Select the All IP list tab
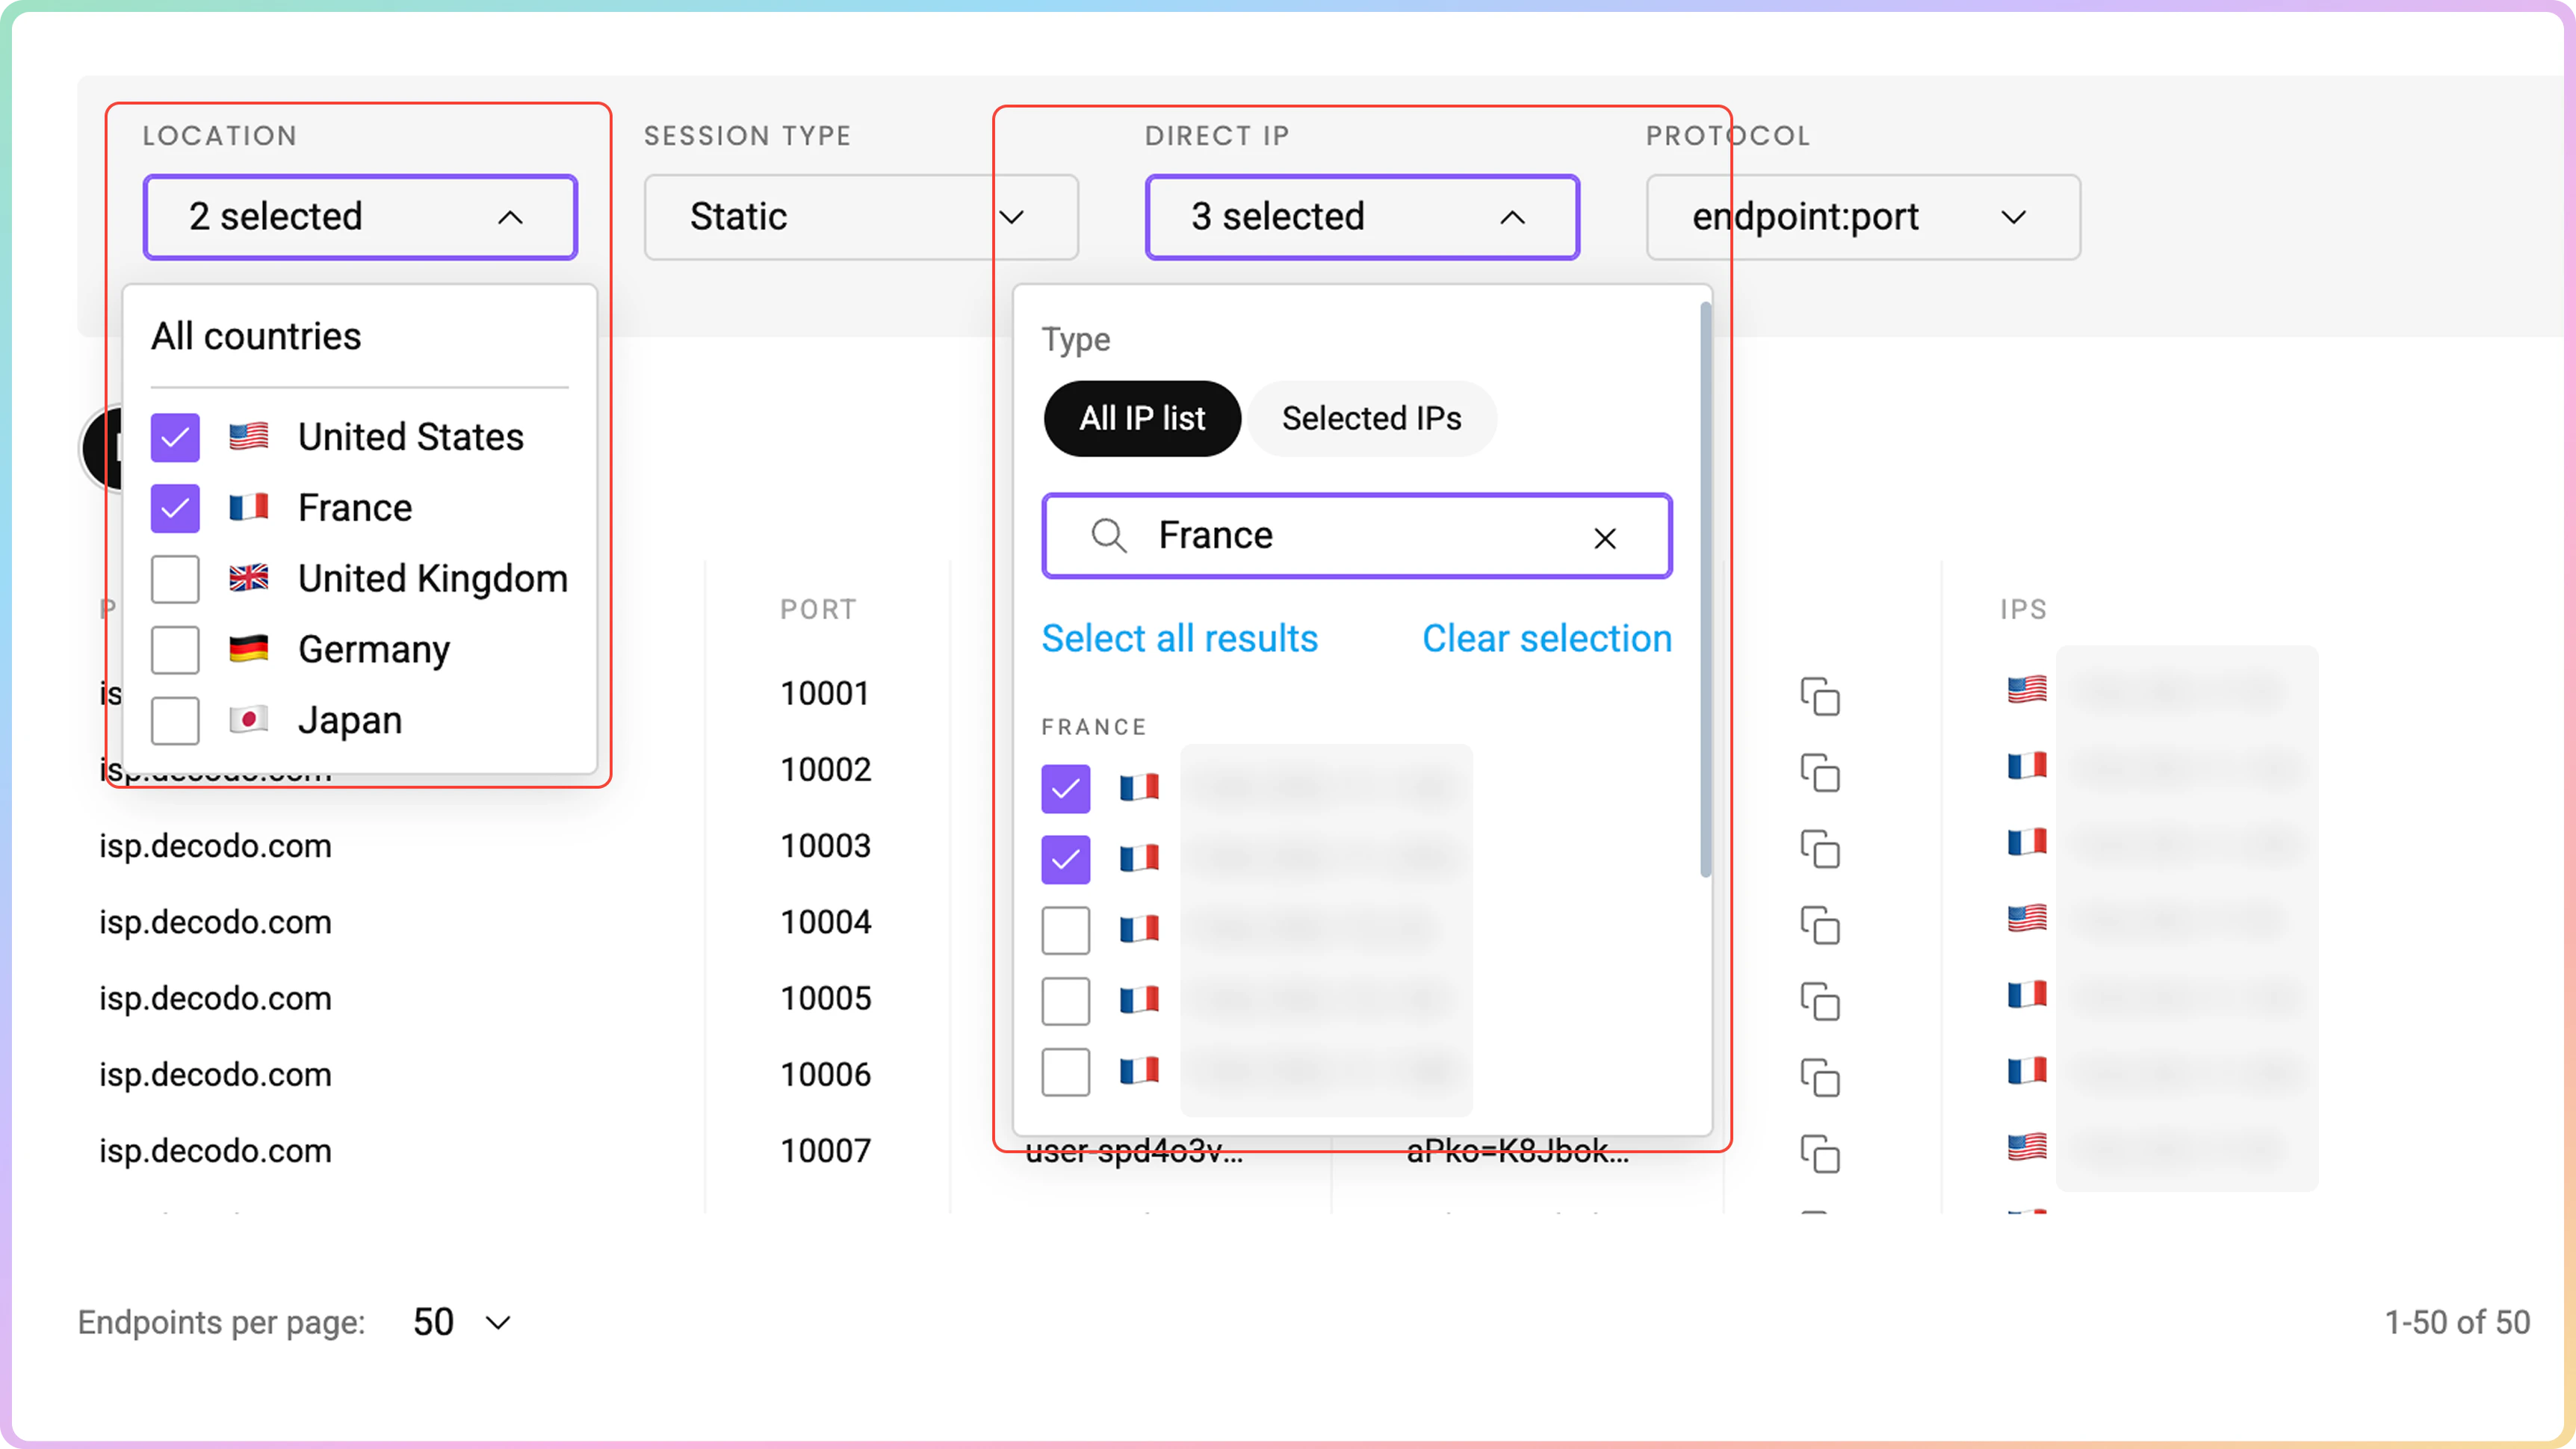The width and height of the screenshot is (2576, 1449). pos(1142,418)
